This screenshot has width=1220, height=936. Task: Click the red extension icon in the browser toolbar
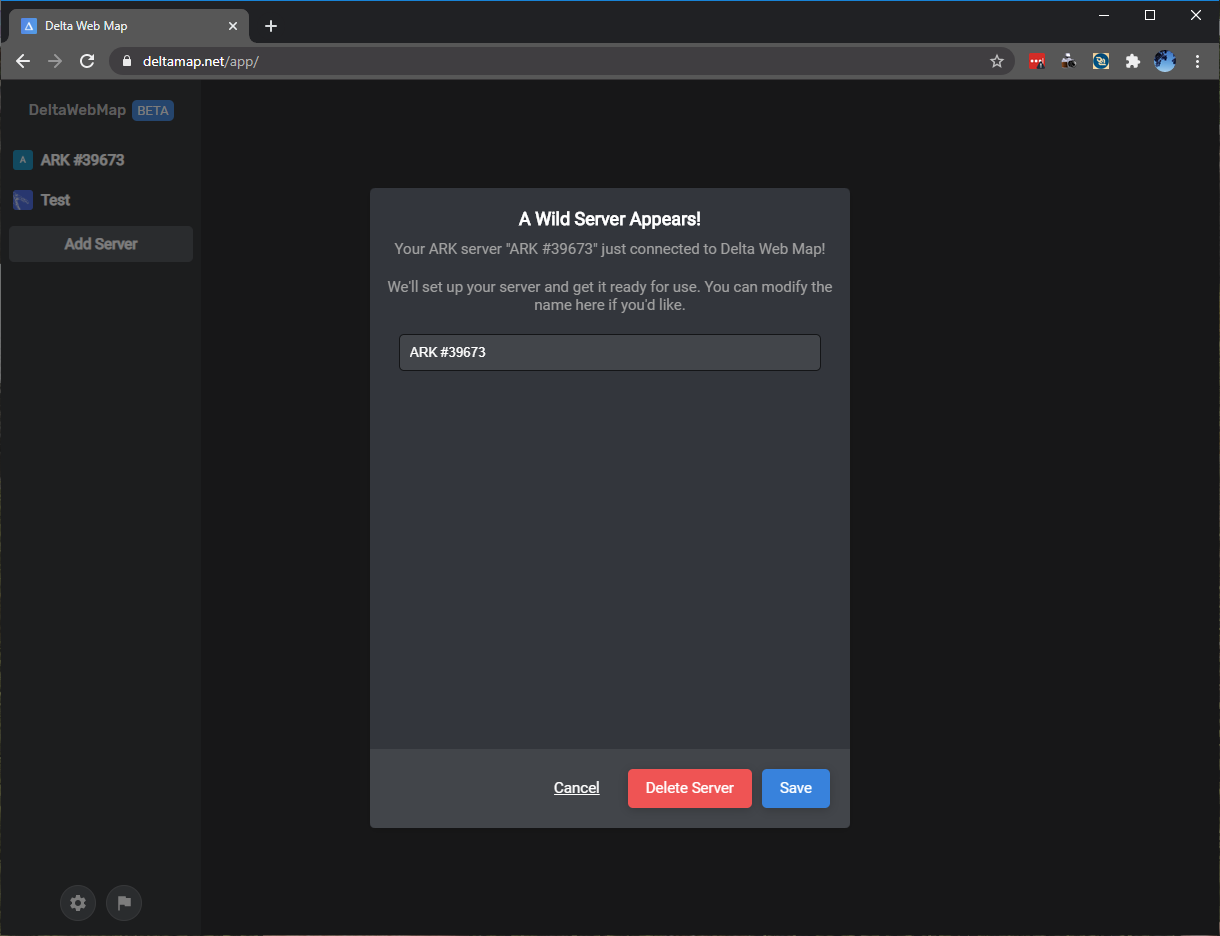1037,61
